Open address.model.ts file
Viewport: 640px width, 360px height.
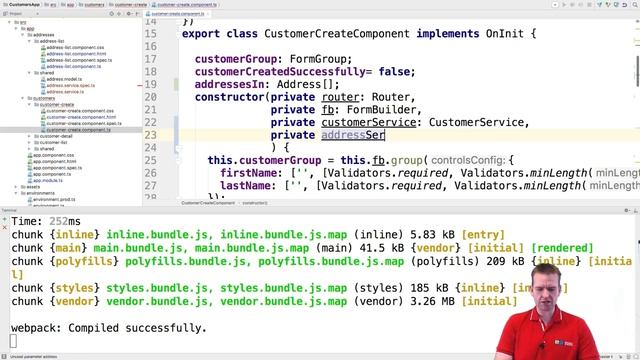tap(64, 79)
